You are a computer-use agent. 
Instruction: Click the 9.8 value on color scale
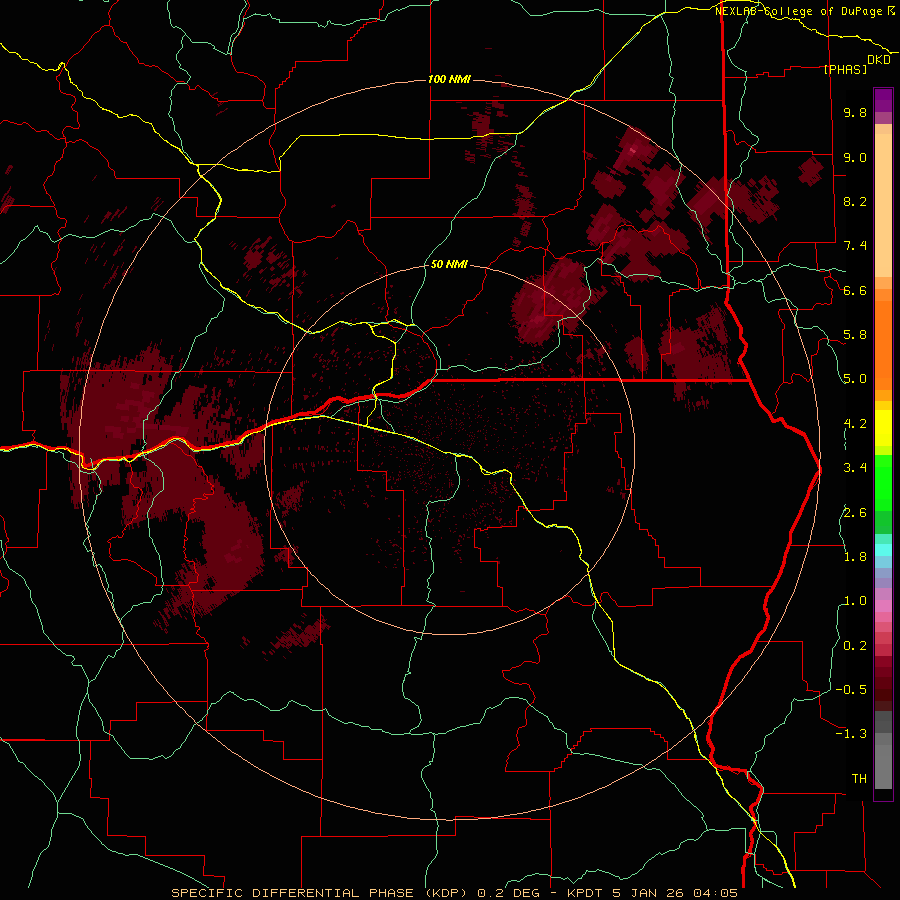[x=855, y=112]
